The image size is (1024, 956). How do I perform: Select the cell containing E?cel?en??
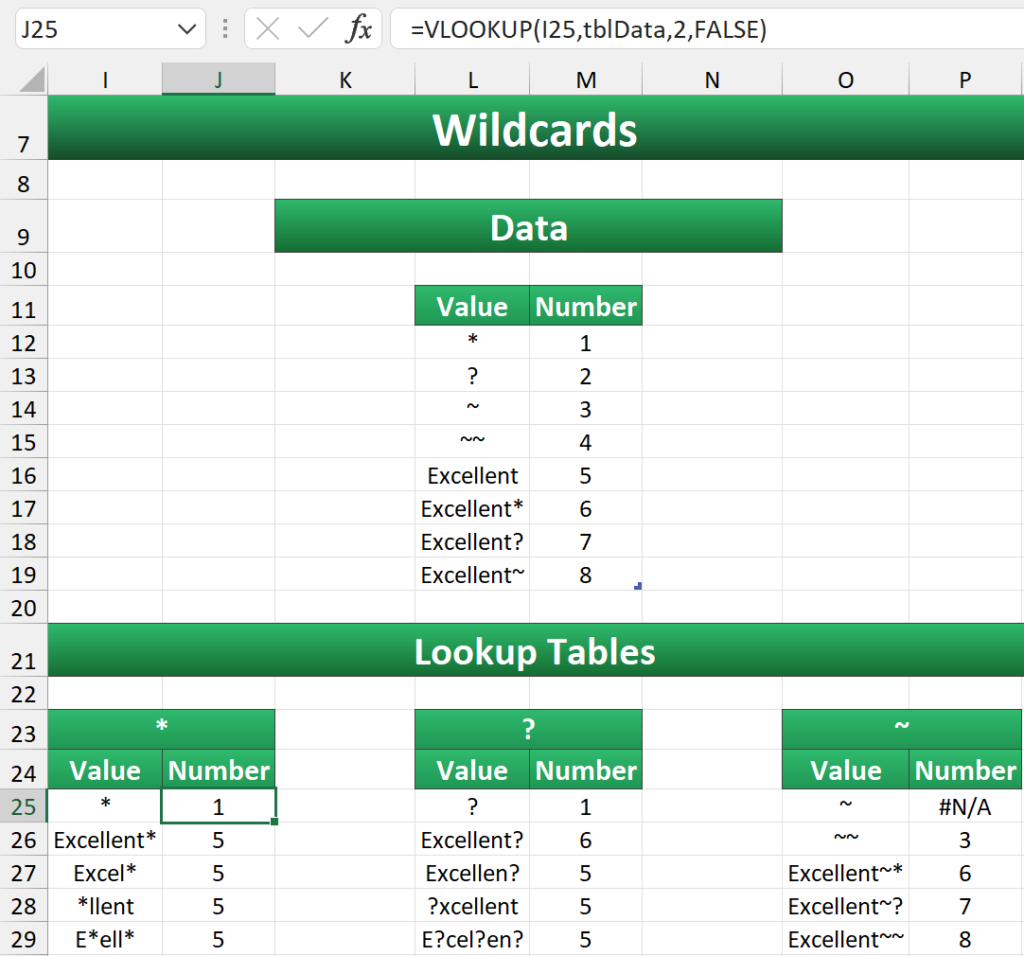coord(472,939)
